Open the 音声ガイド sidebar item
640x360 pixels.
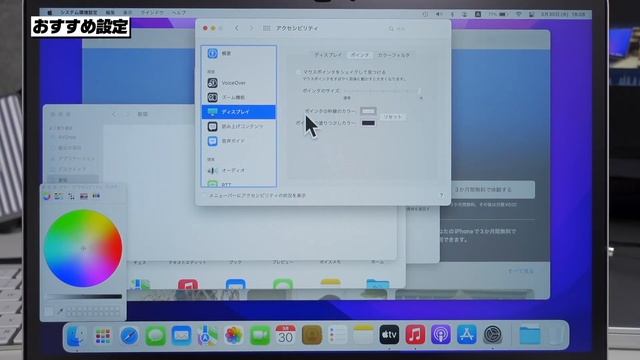point(239,141)
